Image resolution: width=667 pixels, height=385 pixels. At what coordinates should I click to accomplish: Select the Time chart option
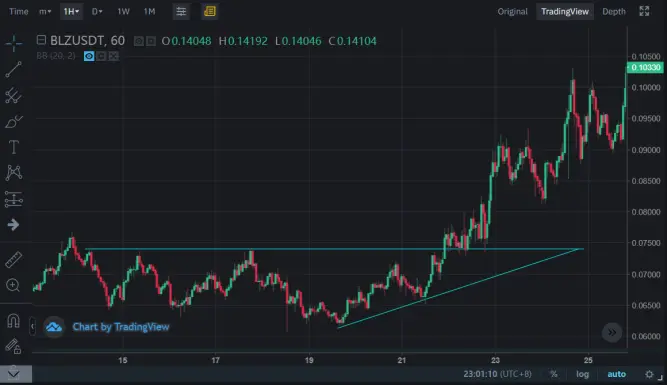19,11
